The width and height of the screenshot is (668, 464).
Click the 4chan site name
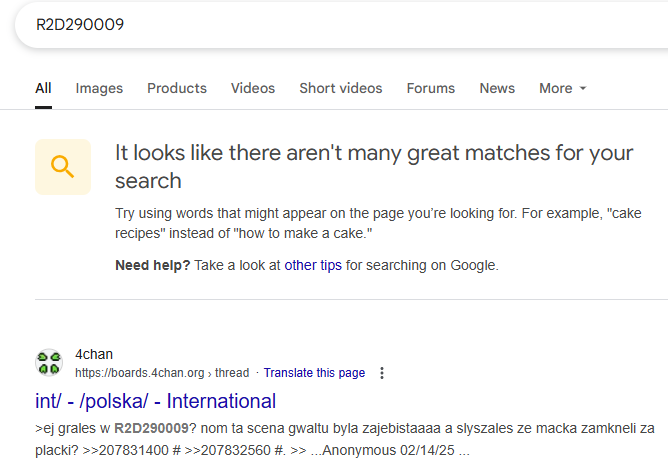pos(94,354)
